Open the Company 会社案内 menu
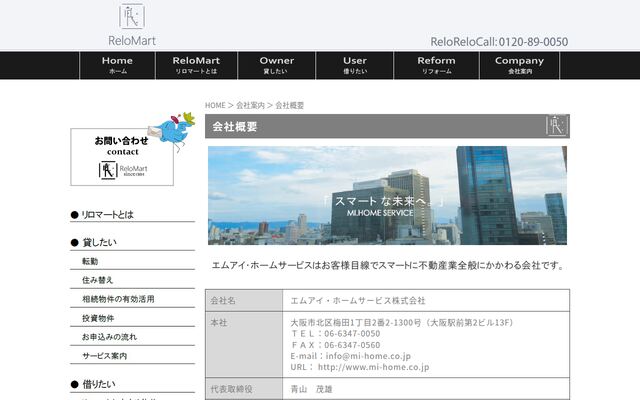 520,65
